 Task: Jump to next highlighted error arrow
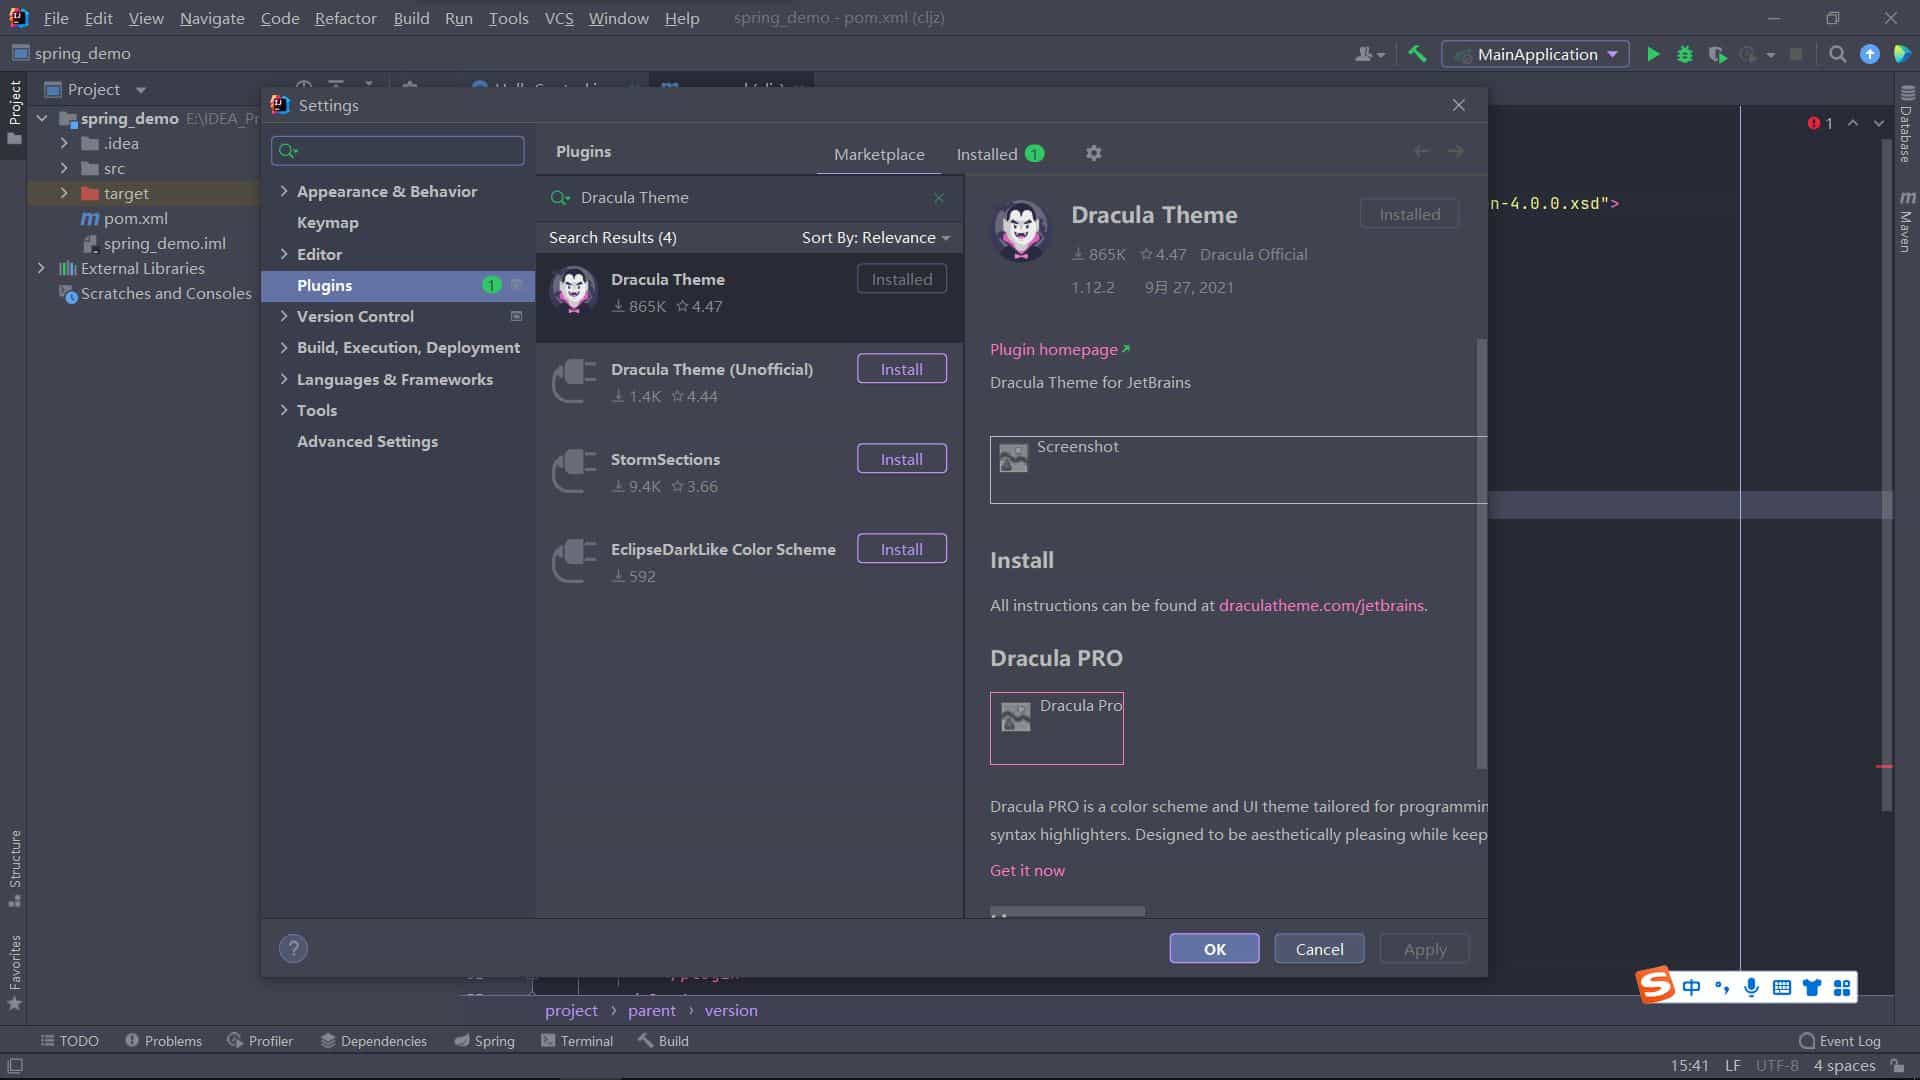1879,123
